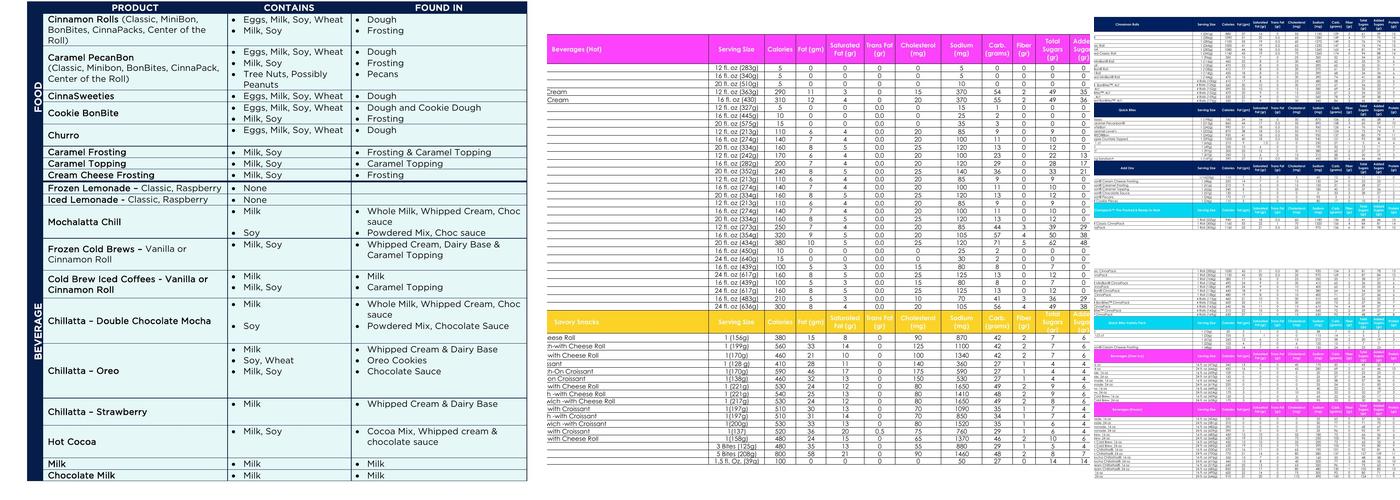Select the 'Frosting & Caramel Topping' entry

point(431,153)
